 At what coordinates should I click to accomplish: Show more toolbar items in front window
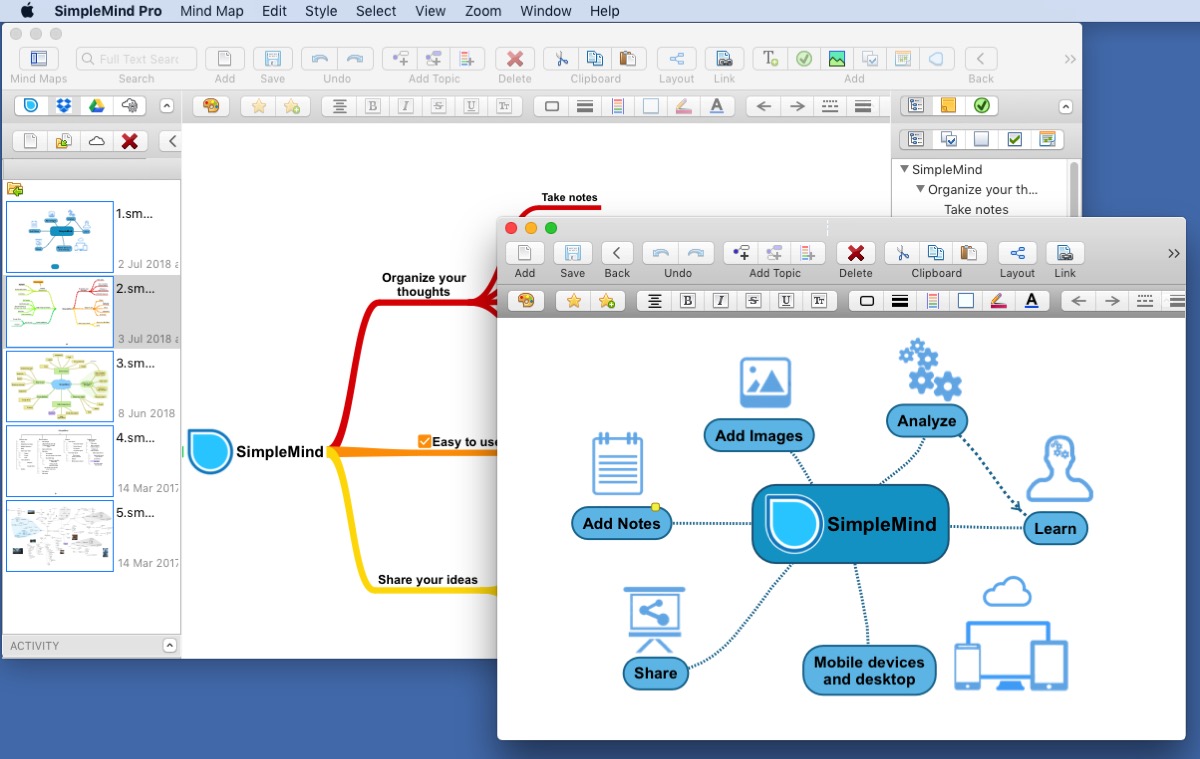click(1174, 253)
